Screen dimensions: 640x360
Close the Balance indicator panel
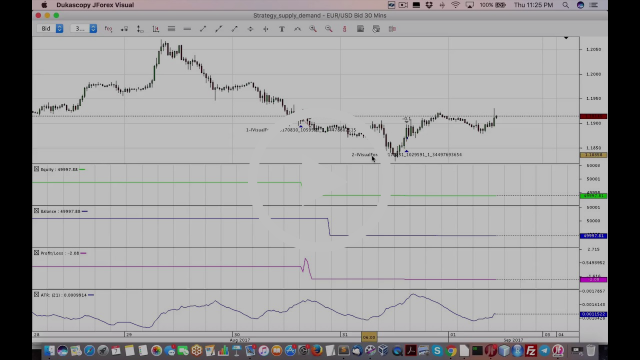click(36, 211)
